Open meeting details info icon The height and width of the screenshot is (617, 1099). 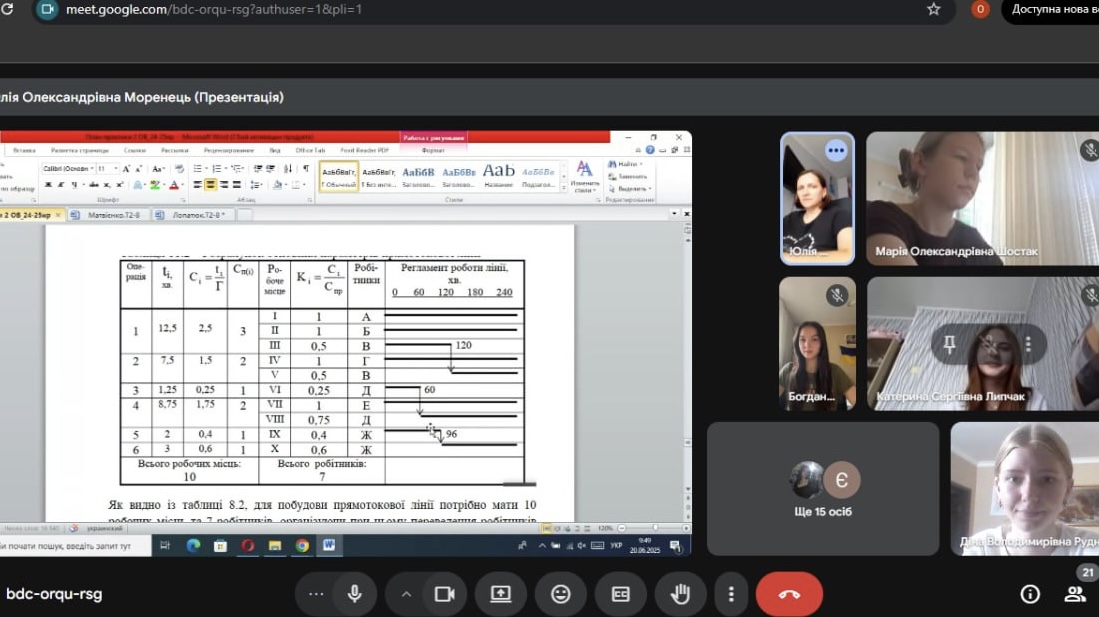pyautogui.click(x=1030, y=594)
